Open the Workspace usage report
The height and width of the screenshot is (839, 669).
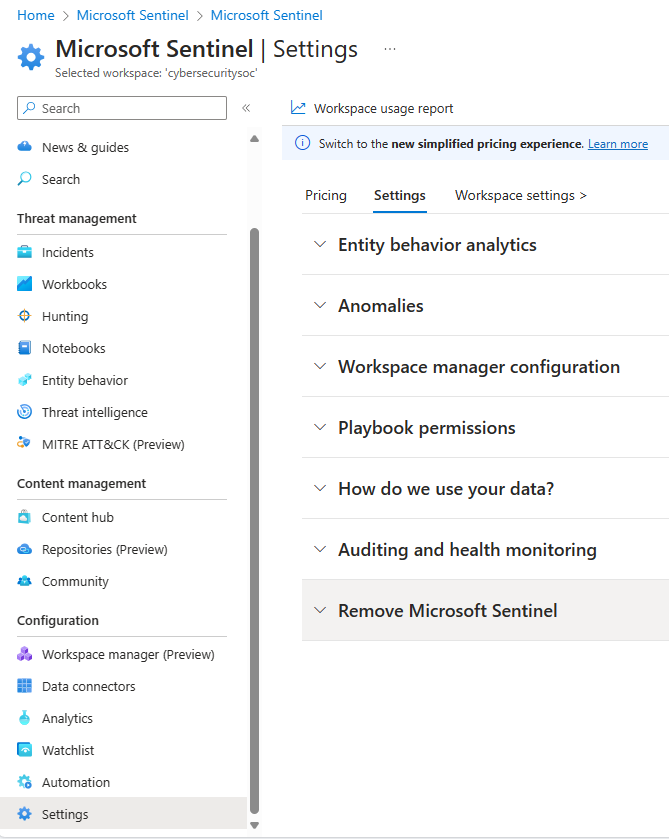point(383,108)
